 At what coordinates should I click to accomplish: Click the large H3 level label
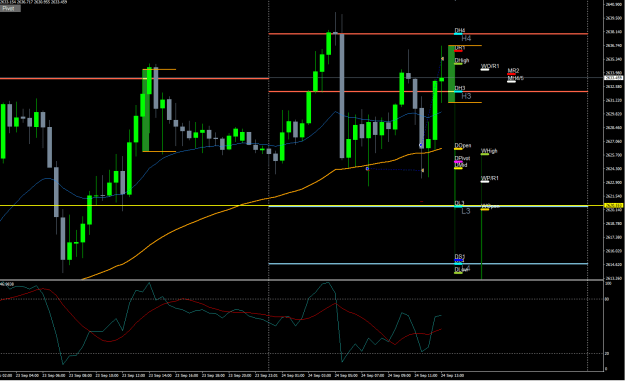tap(466, 96)
